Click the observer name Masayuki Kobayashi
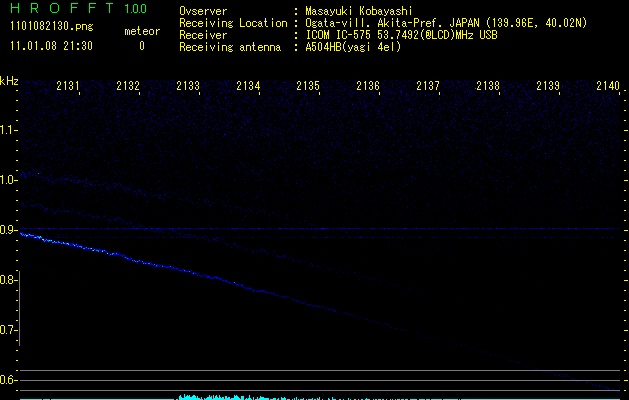This screenshot has height=400, width=629. pyautogui.click(x=359, y=11)
